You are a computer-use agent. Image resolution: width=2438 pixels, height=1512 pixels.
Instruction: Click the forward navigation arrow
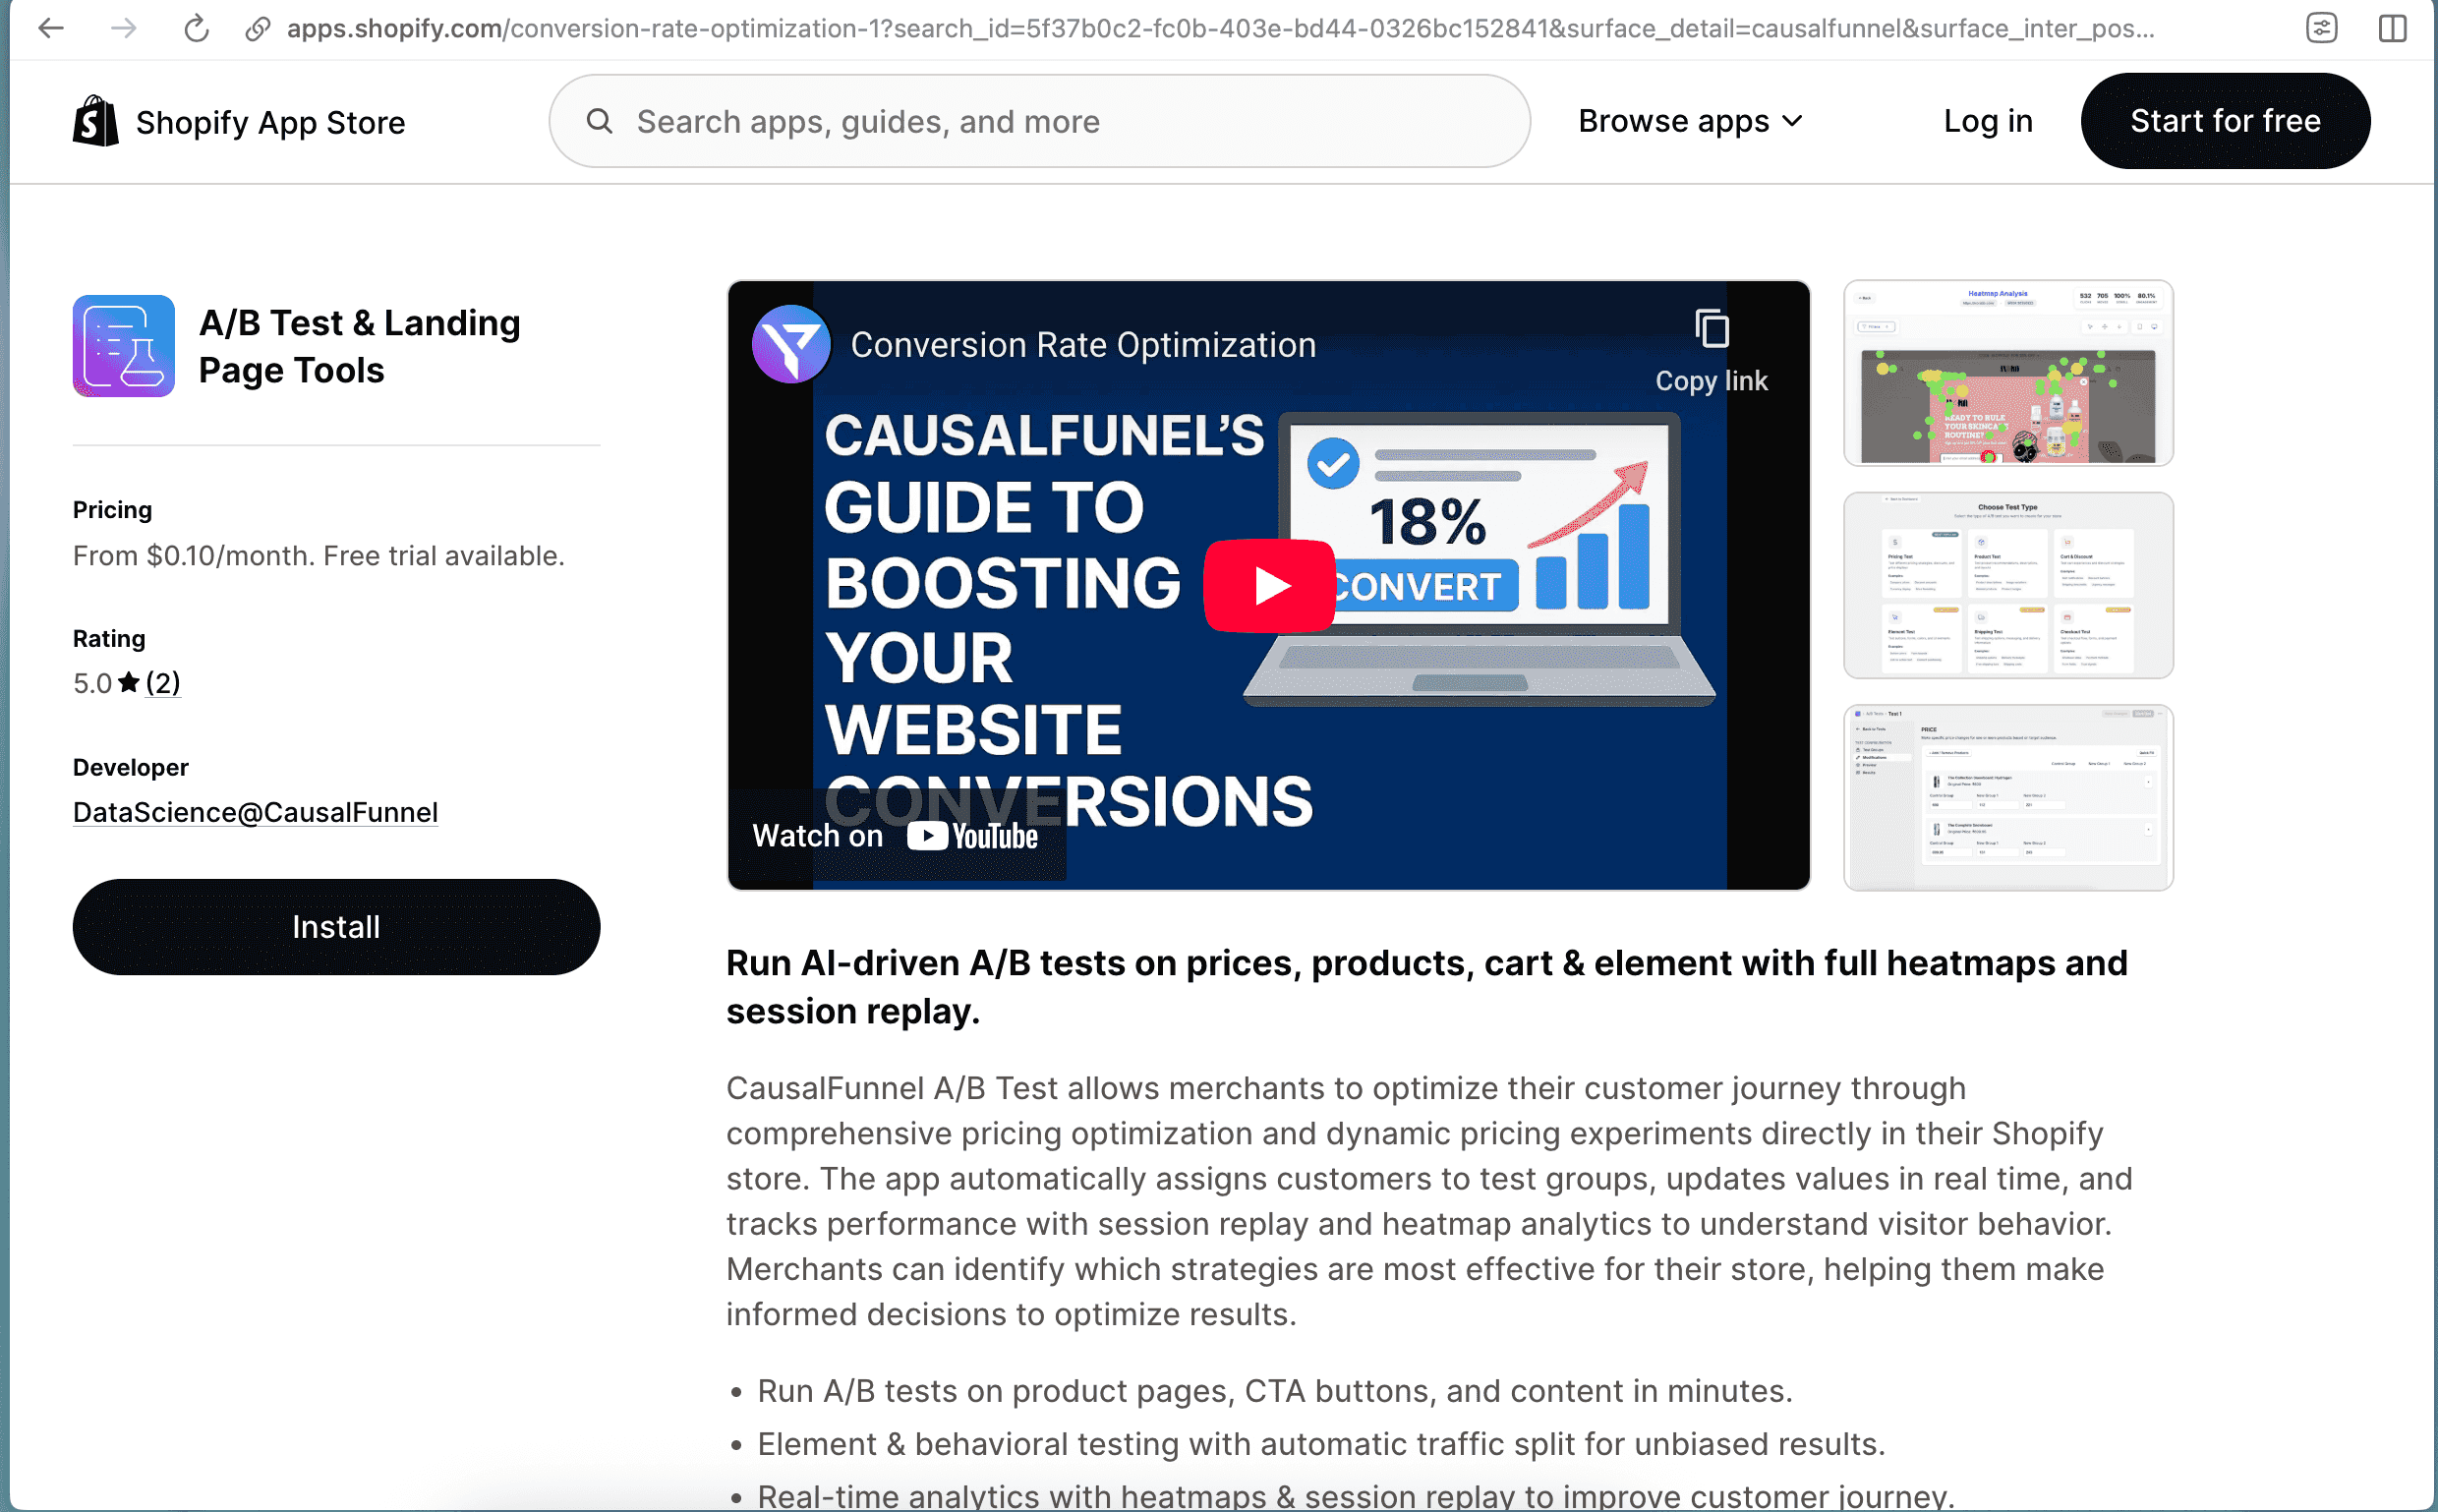[x=124, y=28]
